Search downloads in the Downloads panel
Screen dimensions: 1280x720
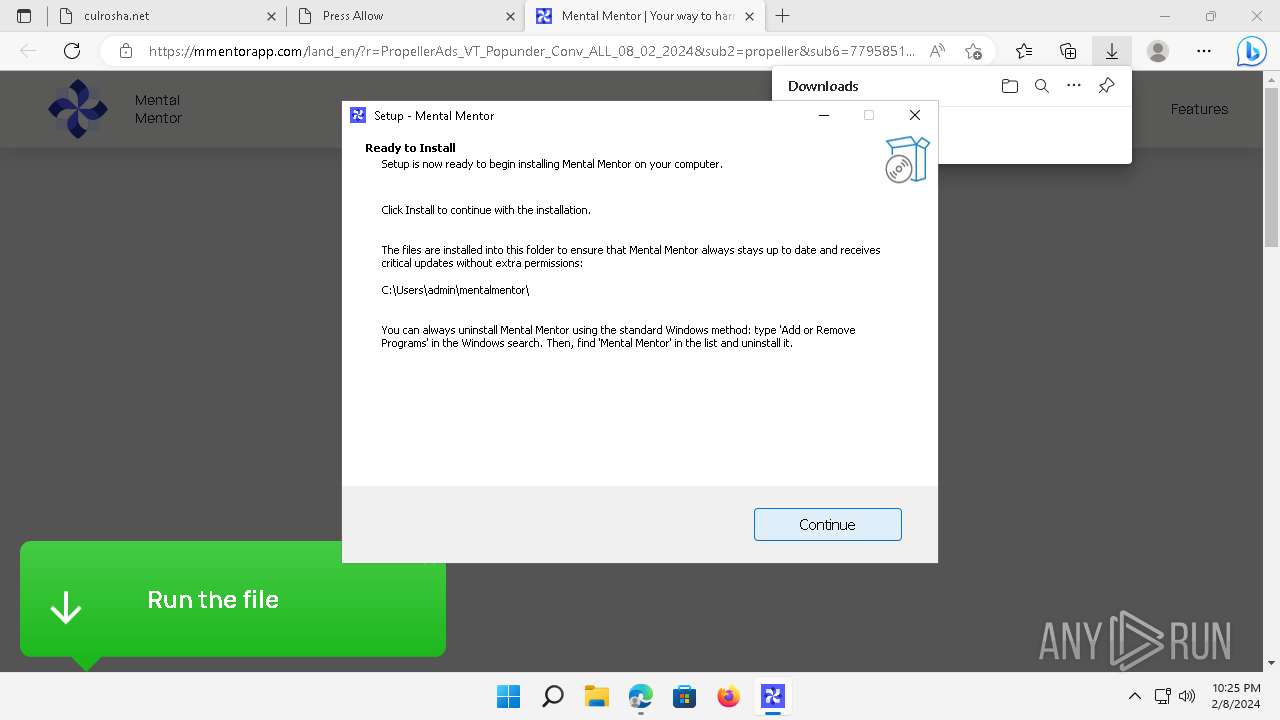click(1041, 86)
